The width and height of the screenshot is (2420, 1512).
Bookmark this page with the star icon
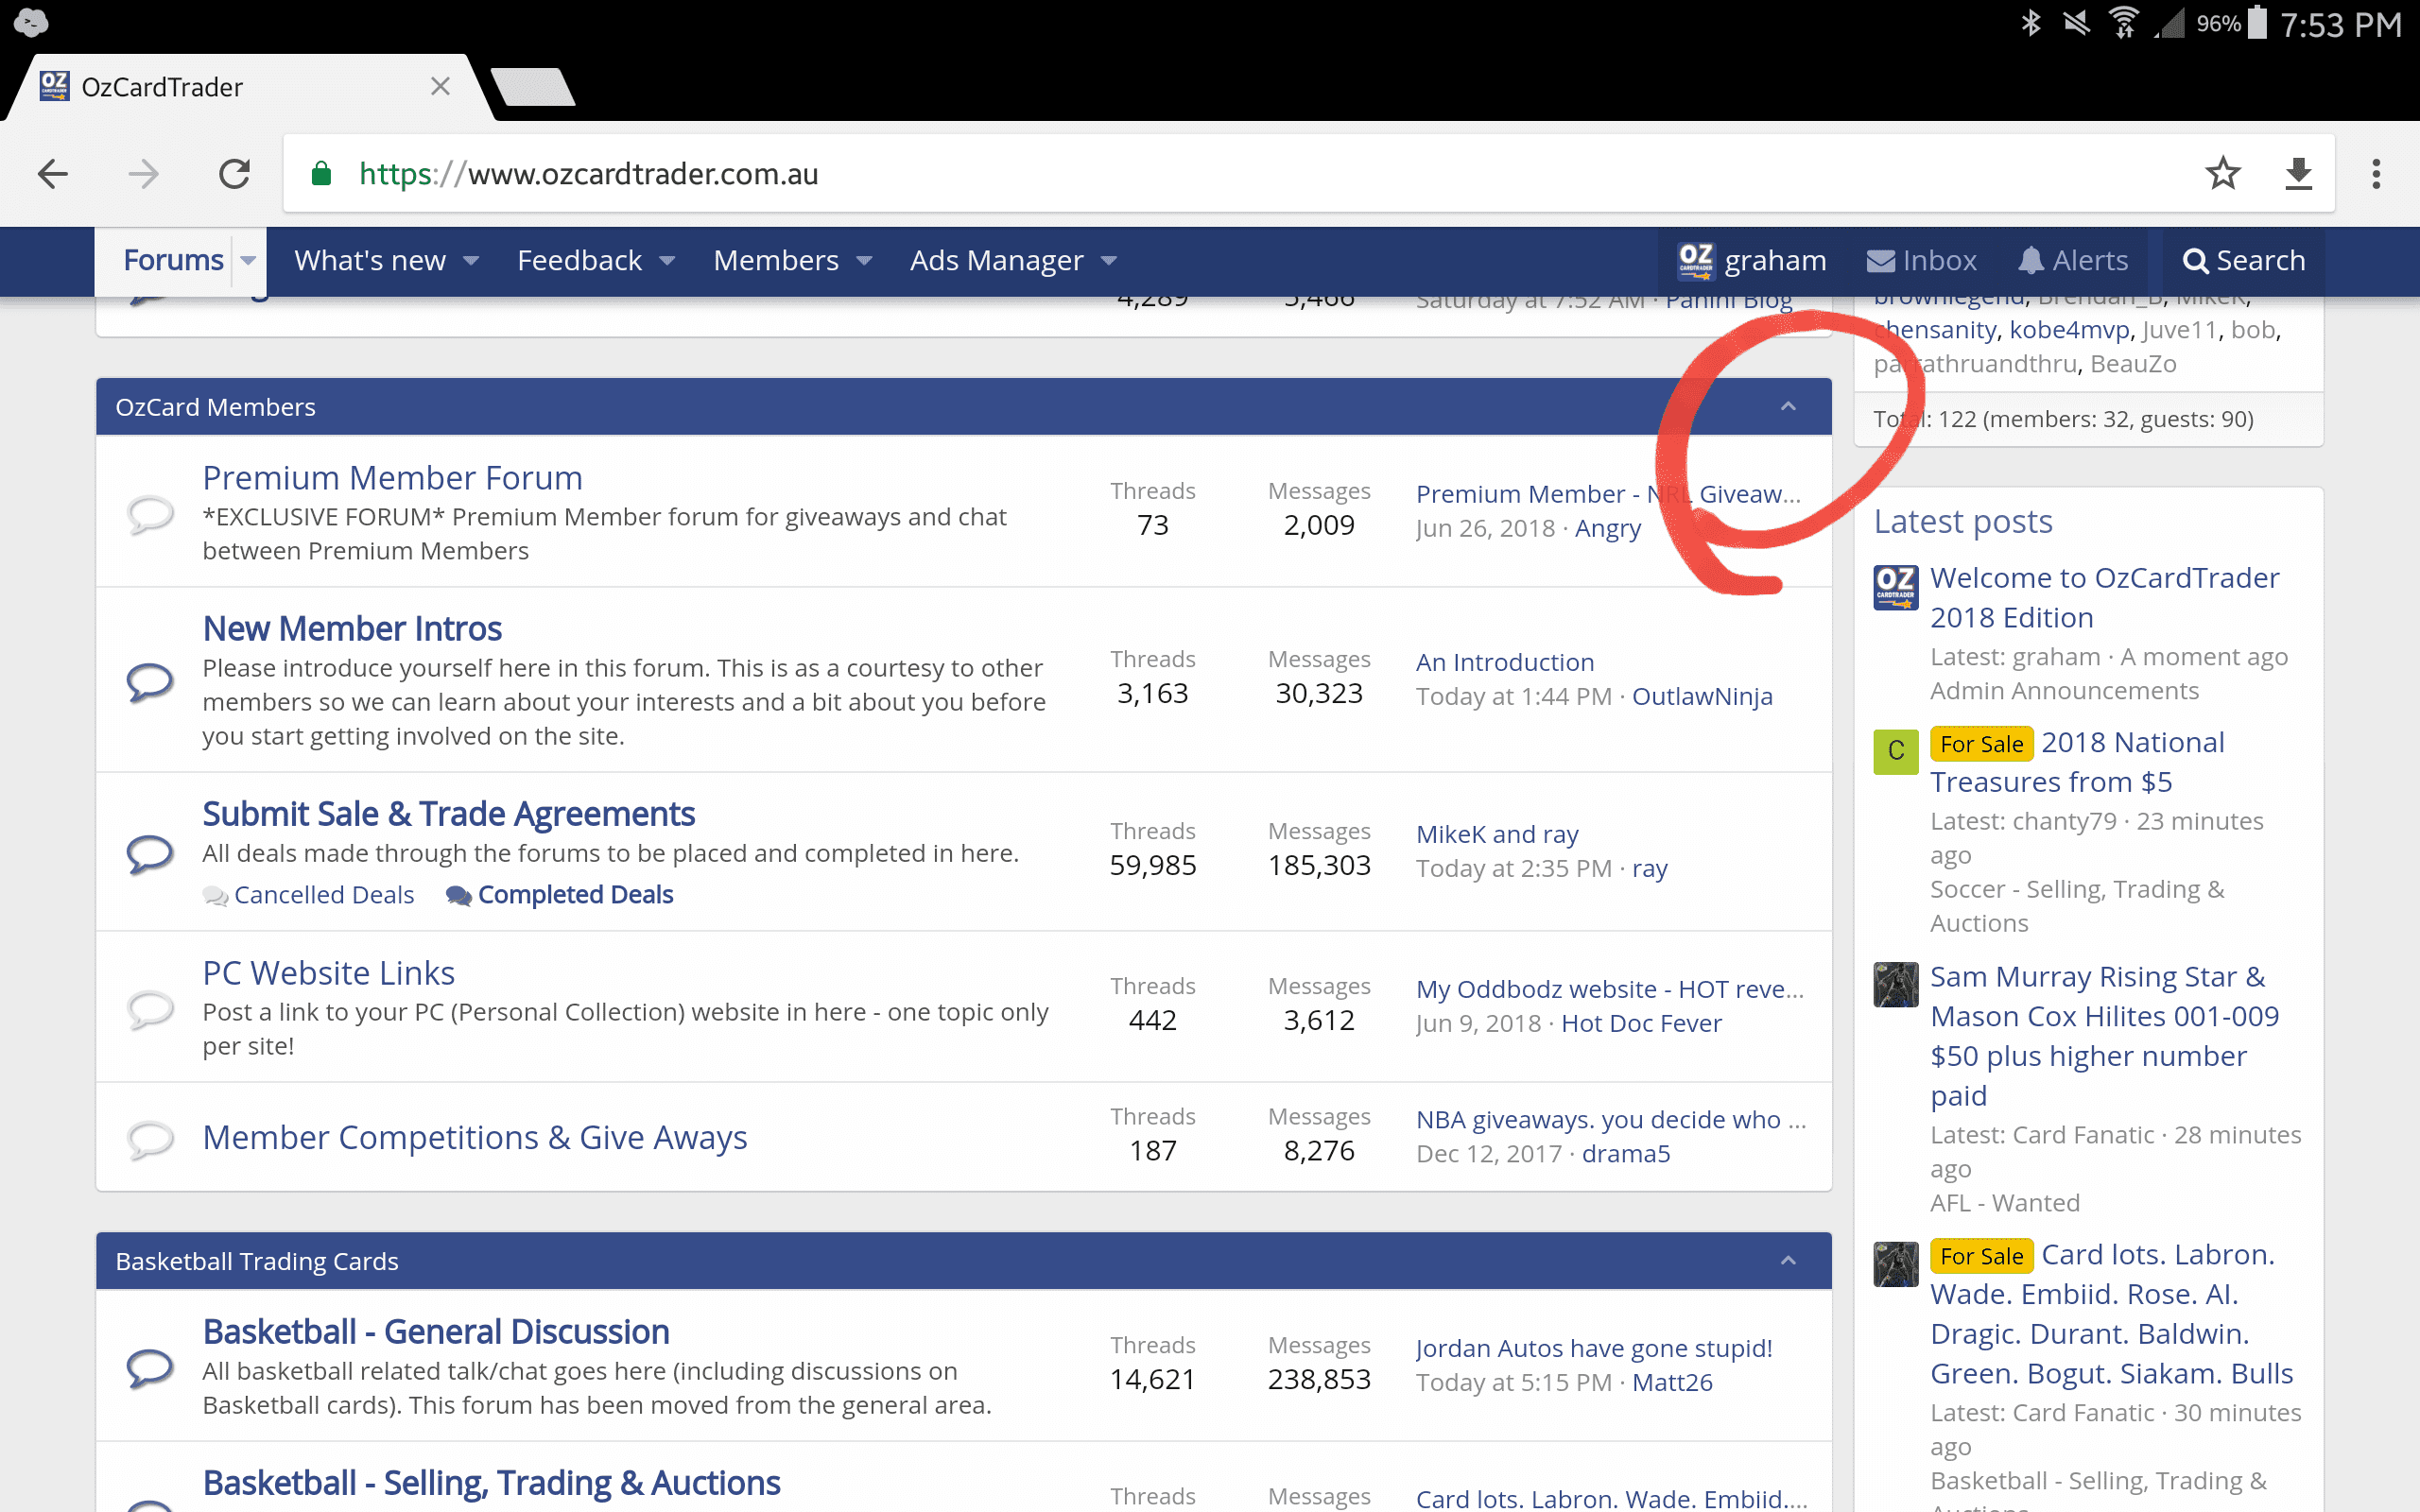point(2222,174)
